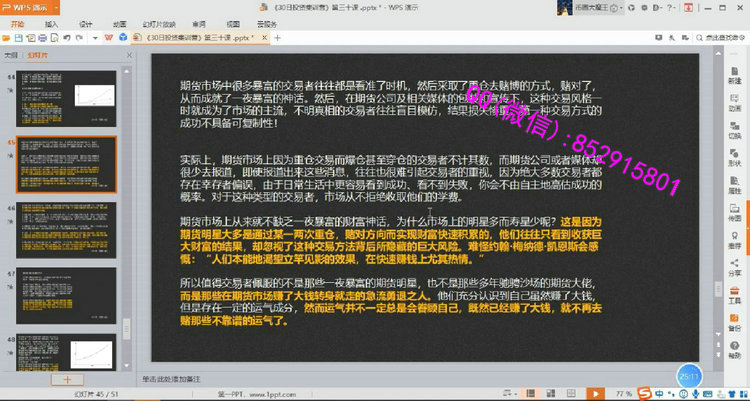This screenshot has height=401, width=750.
Task: Click the Print icon in quick toolbar
Action: pos(43,38)
